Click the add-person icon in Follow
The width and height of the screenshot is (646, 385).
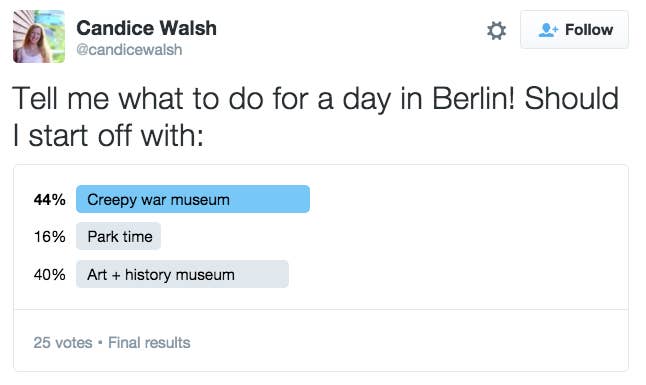pos(548,30)
